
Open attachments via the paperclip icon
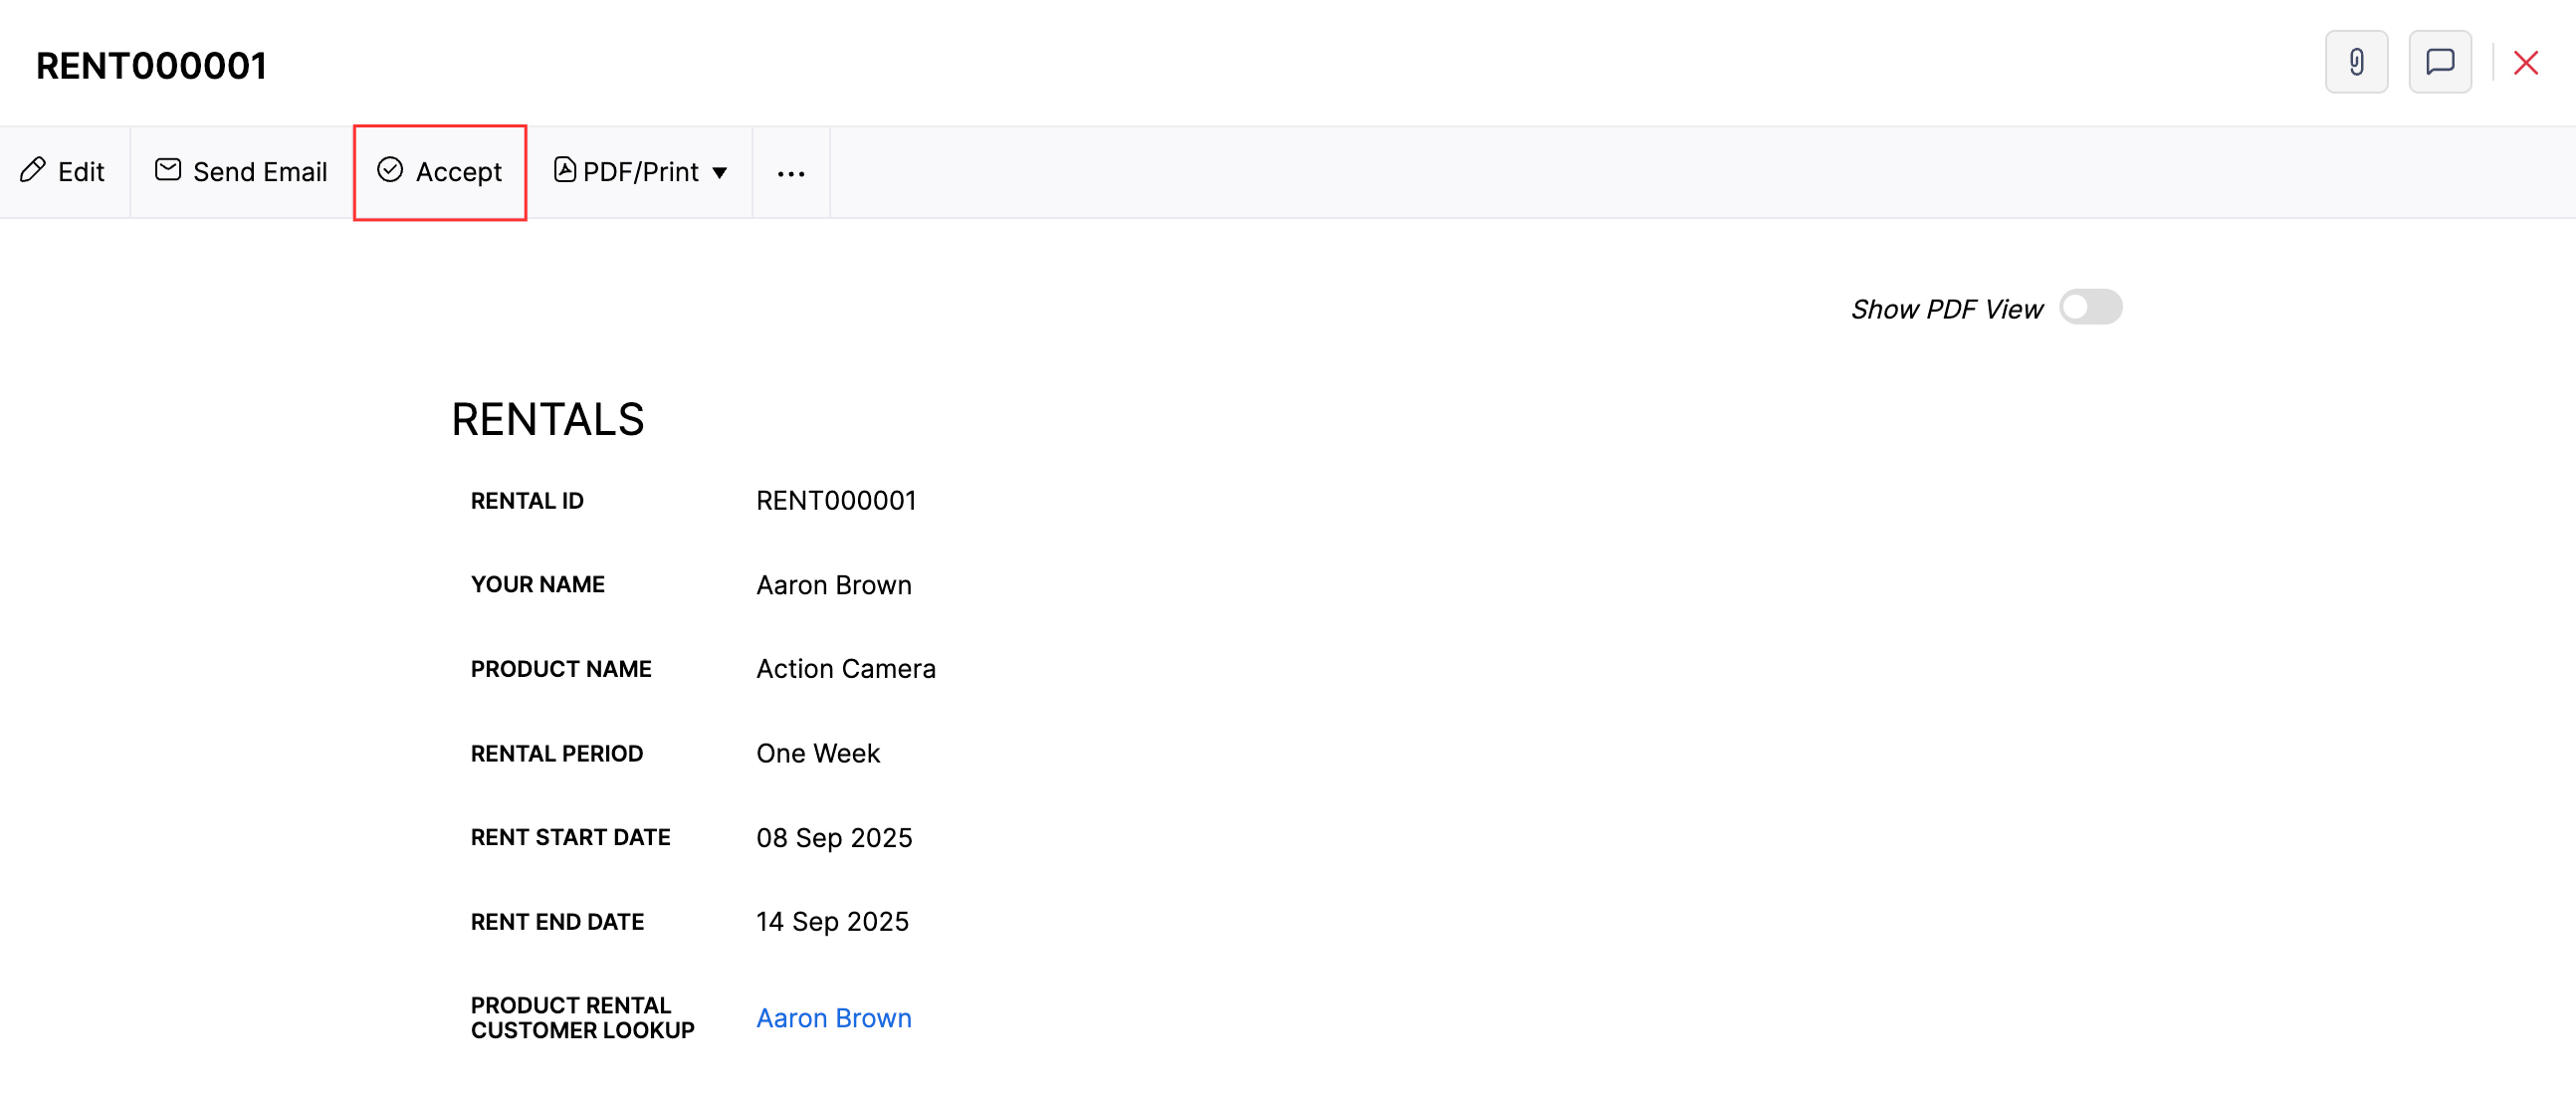point(2356,62)
